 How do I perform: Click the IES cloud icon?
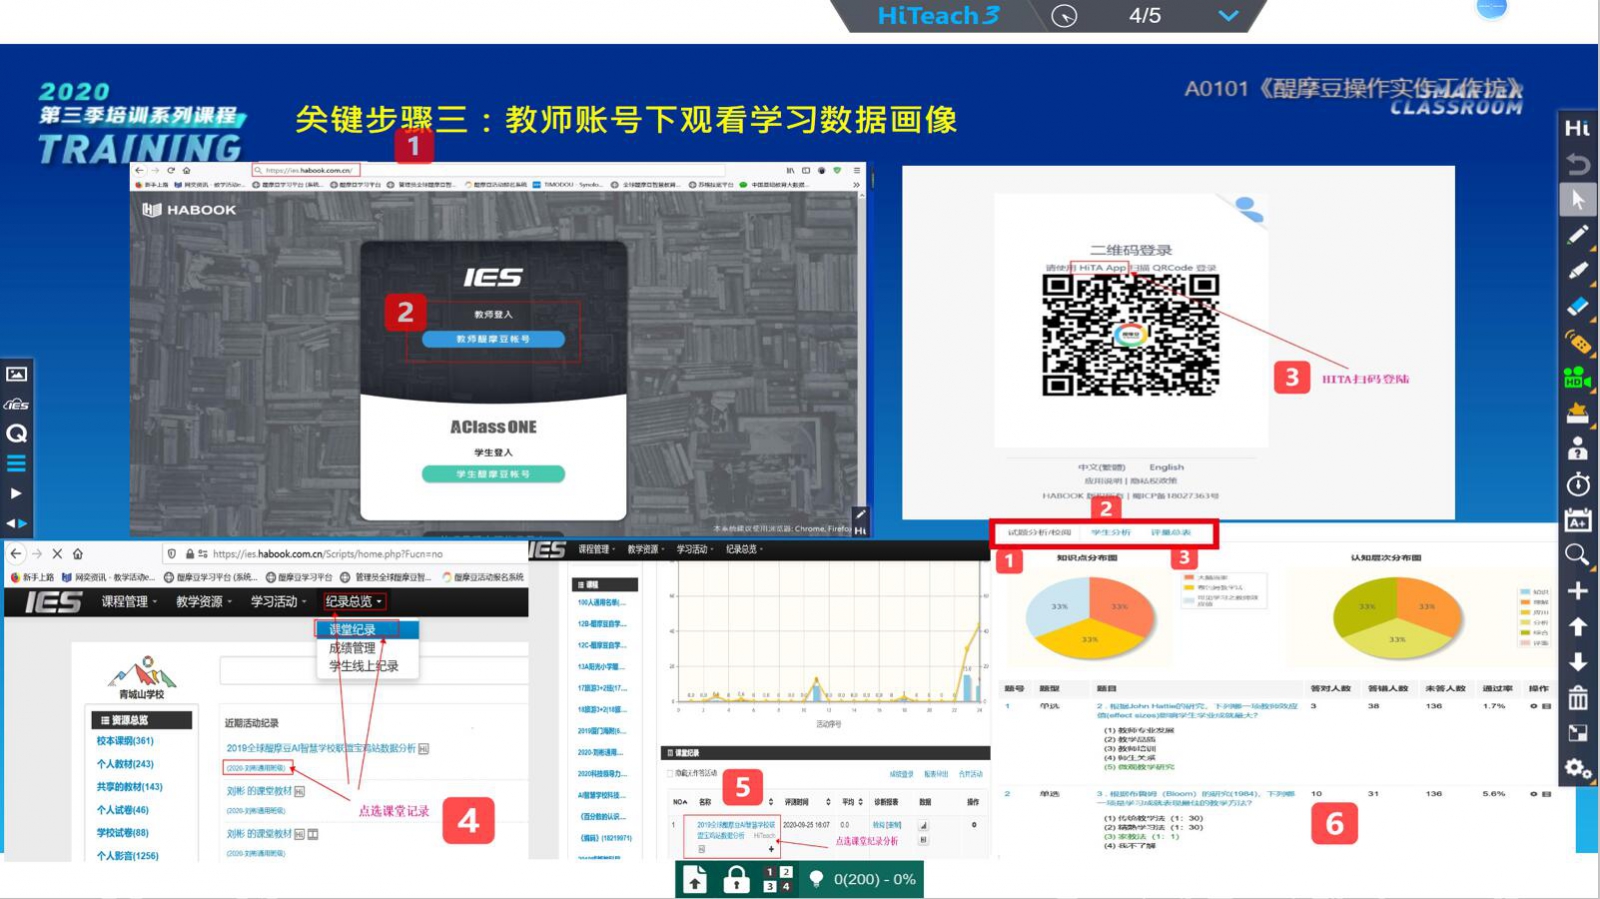coord(16,404)
